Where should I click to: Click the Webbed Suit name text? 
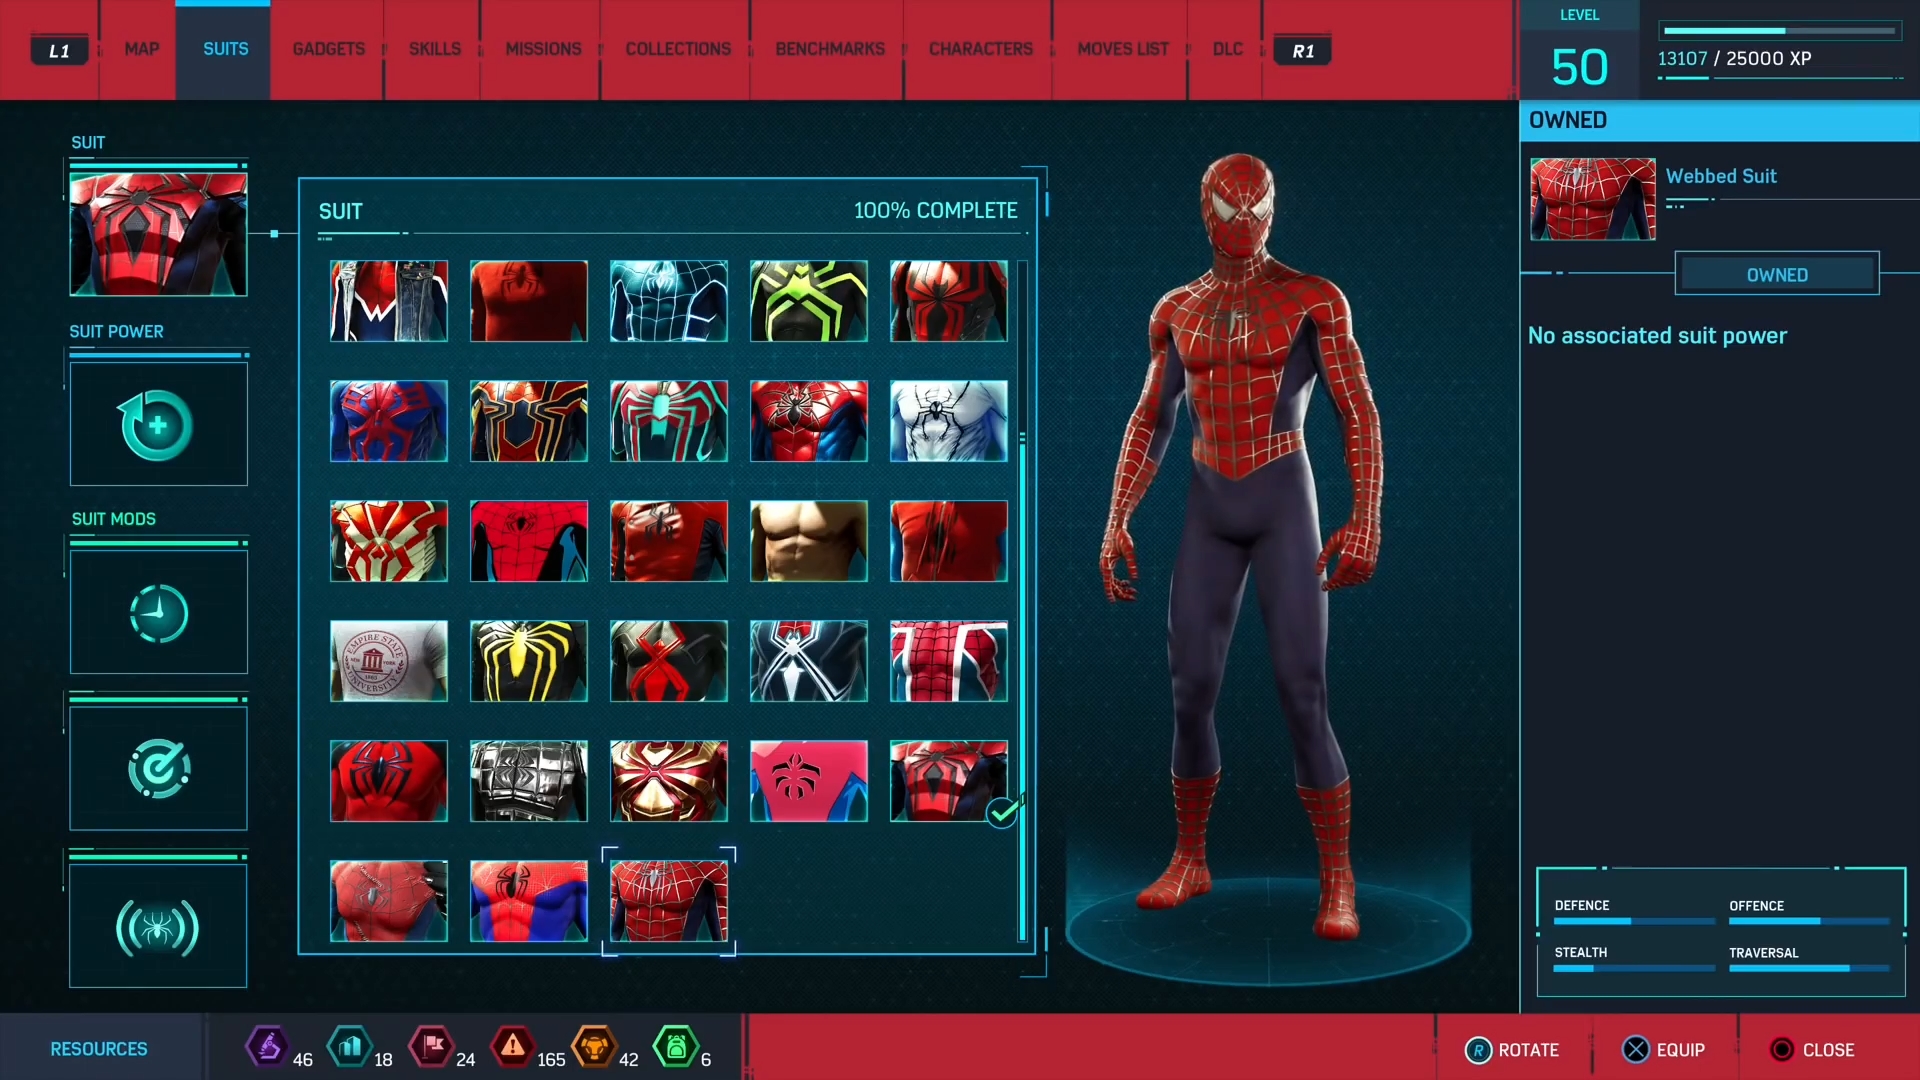click(x=1721, y=176)
